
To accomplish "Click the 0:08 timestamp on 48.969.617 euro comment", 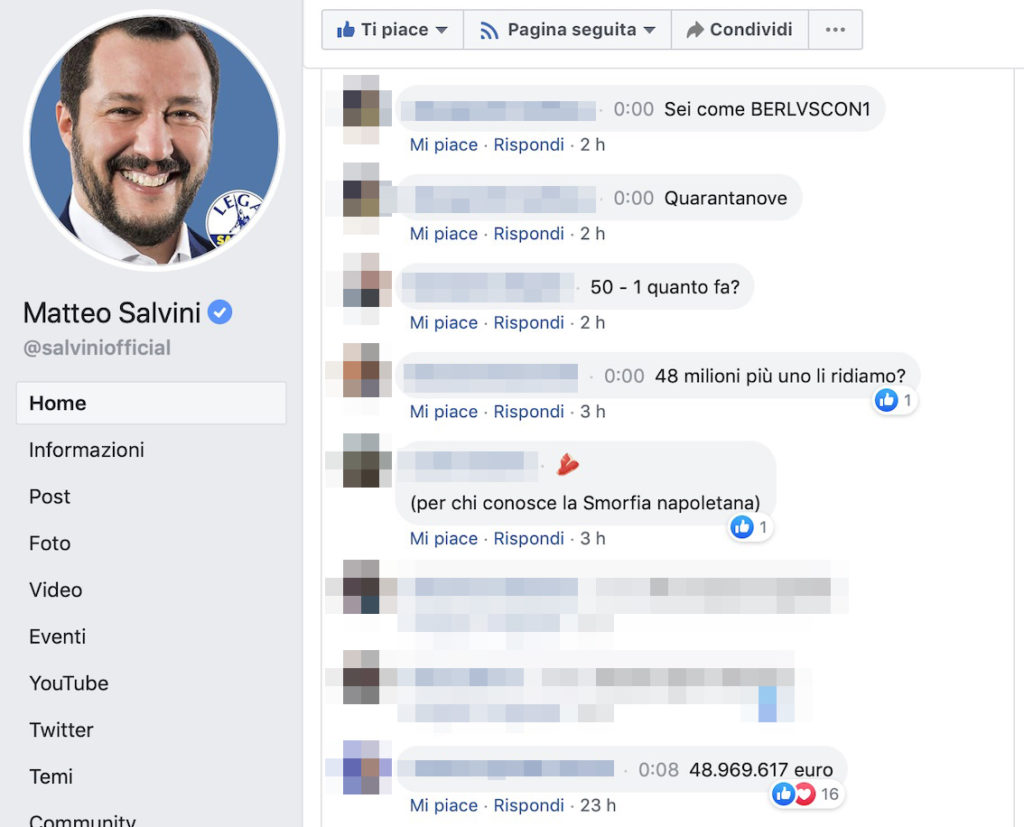I will [658, 770].
